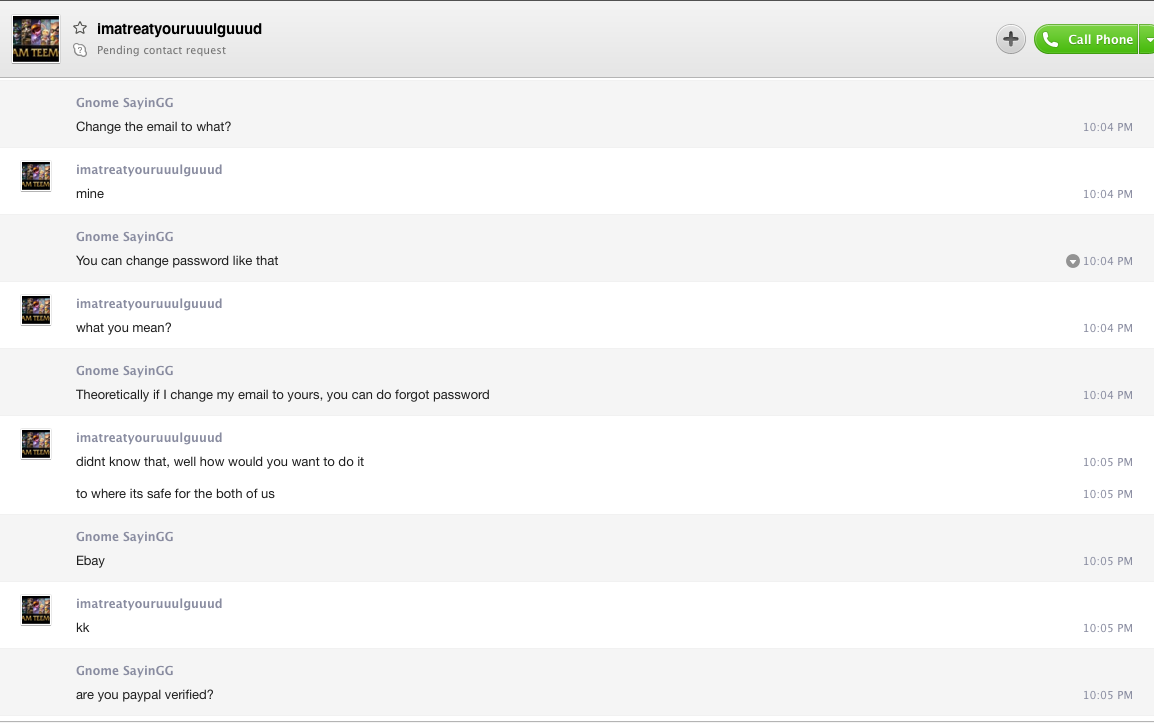Select the 'are you paypal verified?' message
Image resolution: width=1154 pixels, height=723 pixels.
144,695
